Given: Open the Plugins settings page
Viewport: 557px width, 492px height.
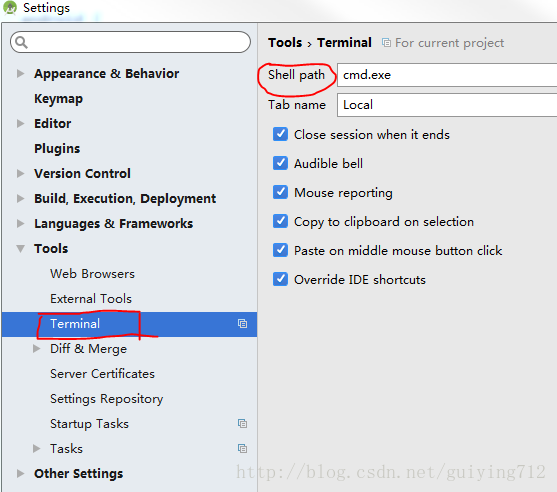Looking at the screenshot, I should click(57, 149).
